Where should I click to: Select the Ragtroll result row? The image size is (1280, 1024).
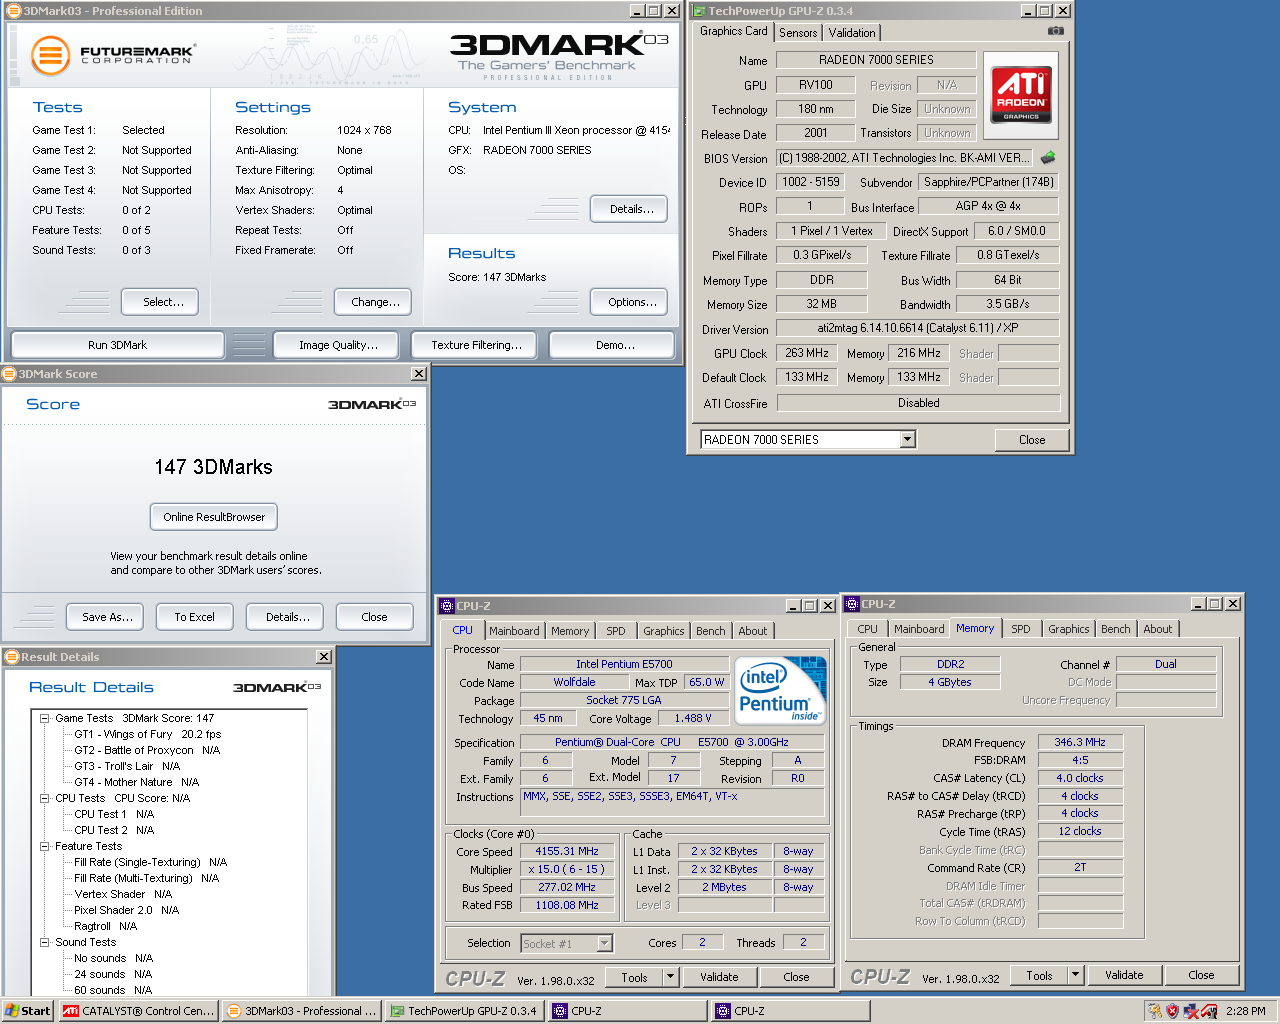pos(105,926)
